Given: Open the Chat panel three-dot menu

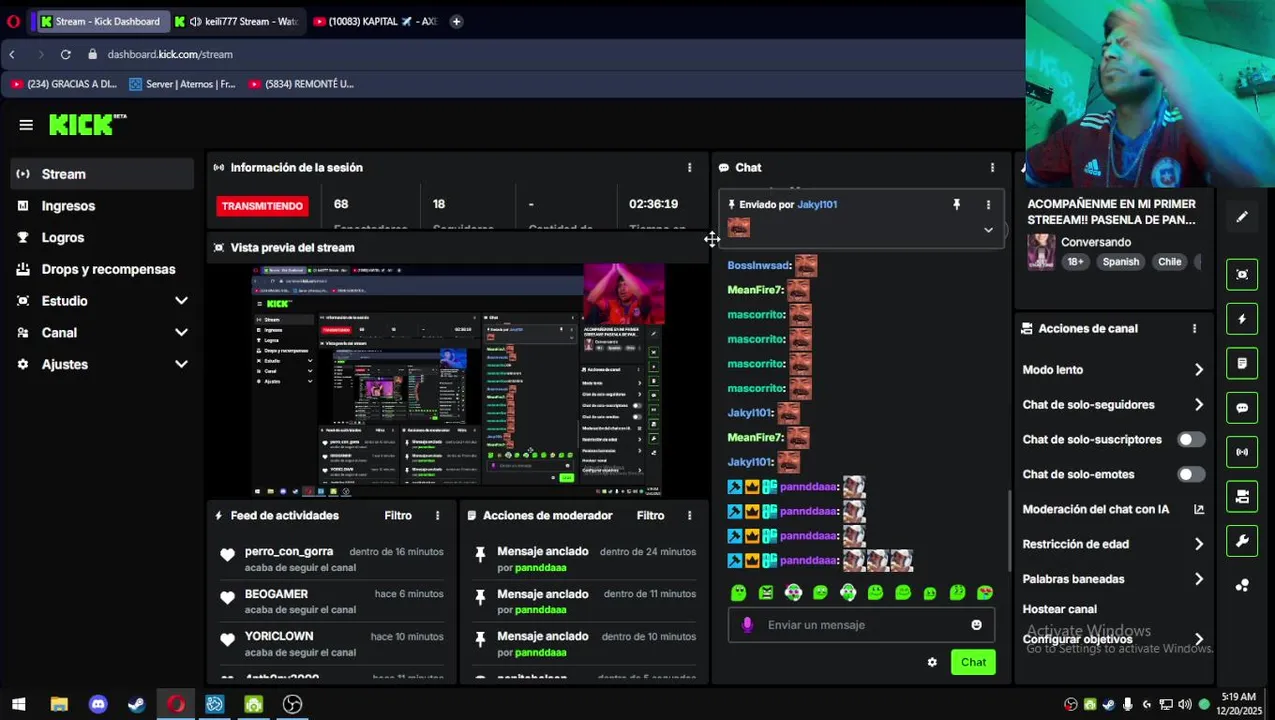Looking at the screenshot, I should click(x=992, y=168).
